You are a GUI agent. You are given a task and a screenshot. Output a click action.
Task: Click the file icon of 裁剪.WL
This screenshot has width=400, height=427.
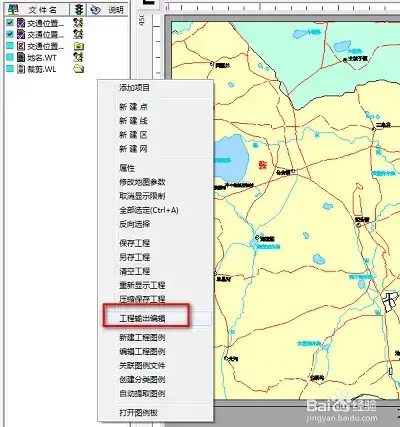[x=21, y=69]
